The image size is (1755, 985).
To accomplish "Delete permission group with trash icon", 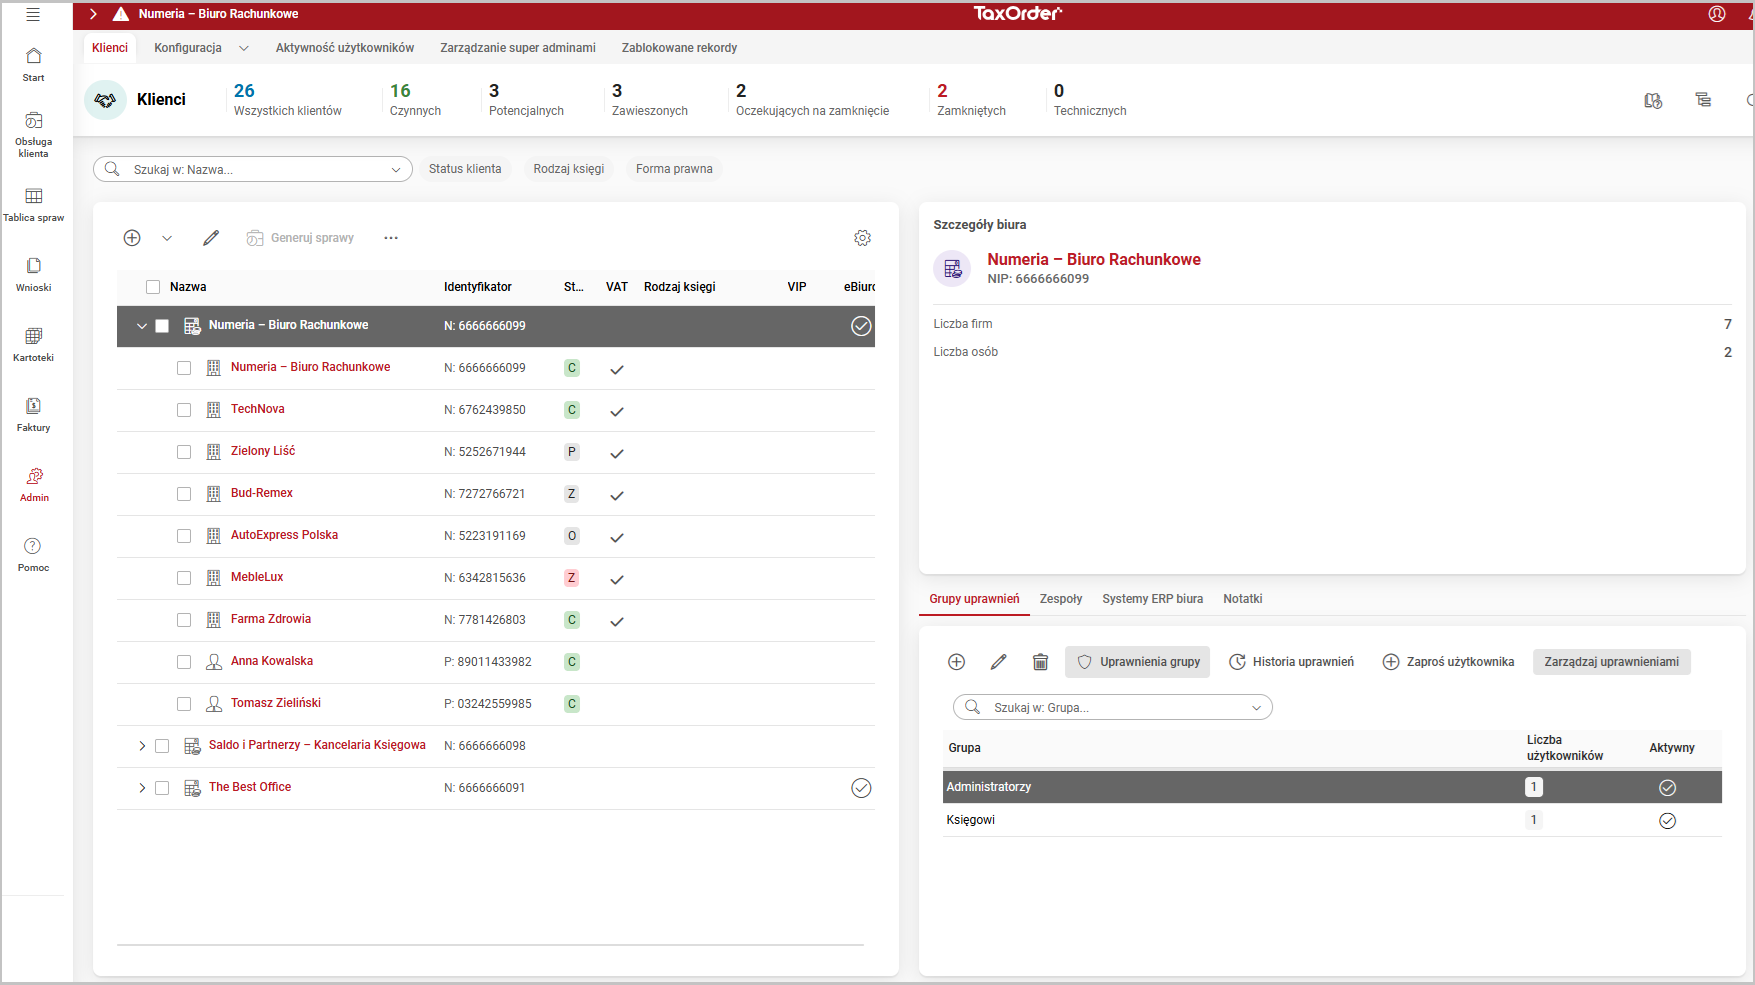I will (x=1040, y=662).
